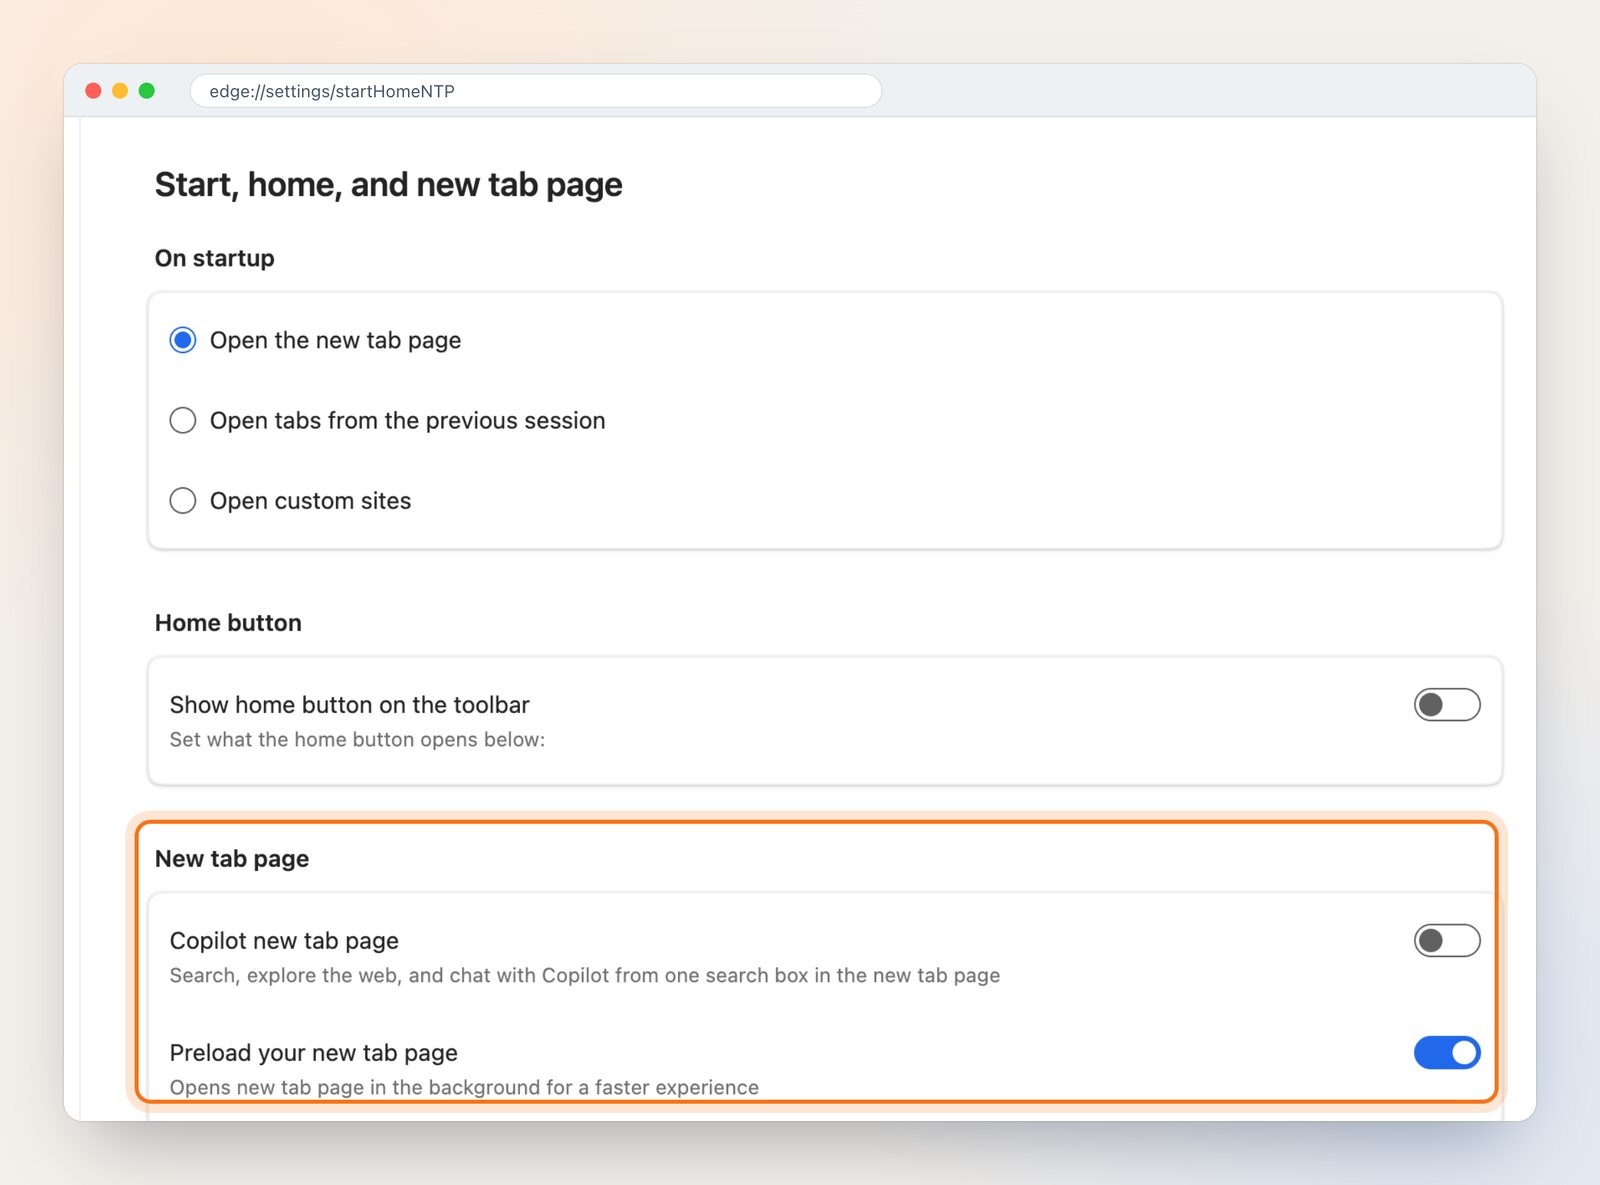1600x1185 pixels.
Task: Click the 'Copilot new tab page' label
Action: point(284,941)
